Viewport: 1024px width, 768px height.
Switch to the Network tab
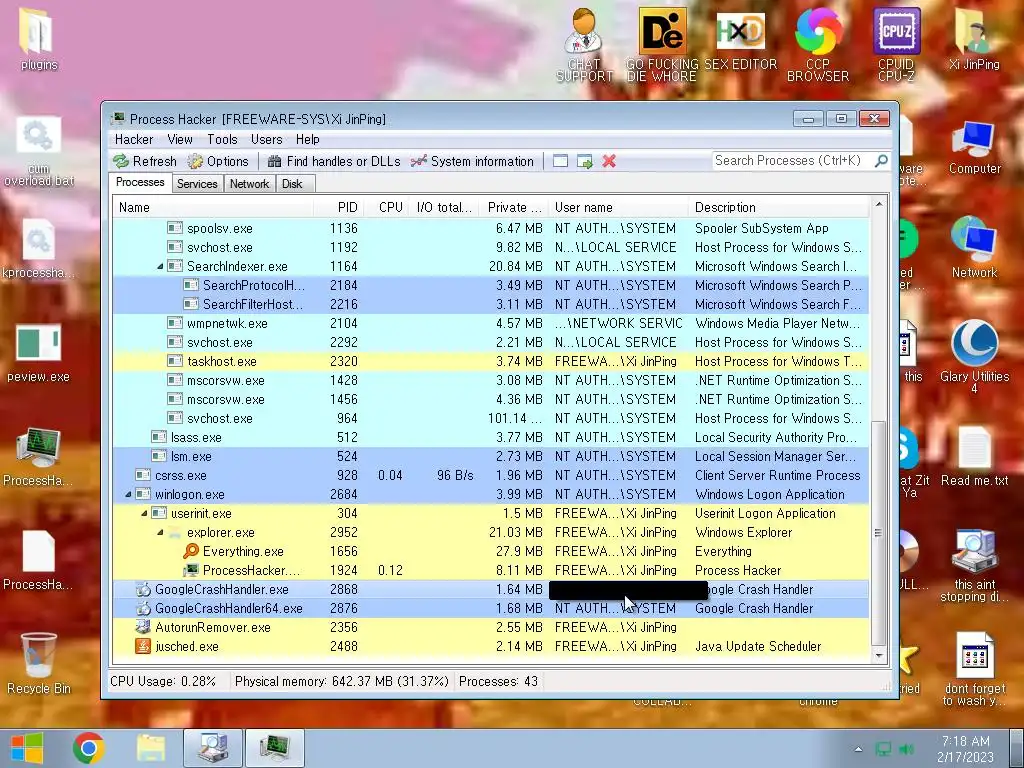coord(249,184)
